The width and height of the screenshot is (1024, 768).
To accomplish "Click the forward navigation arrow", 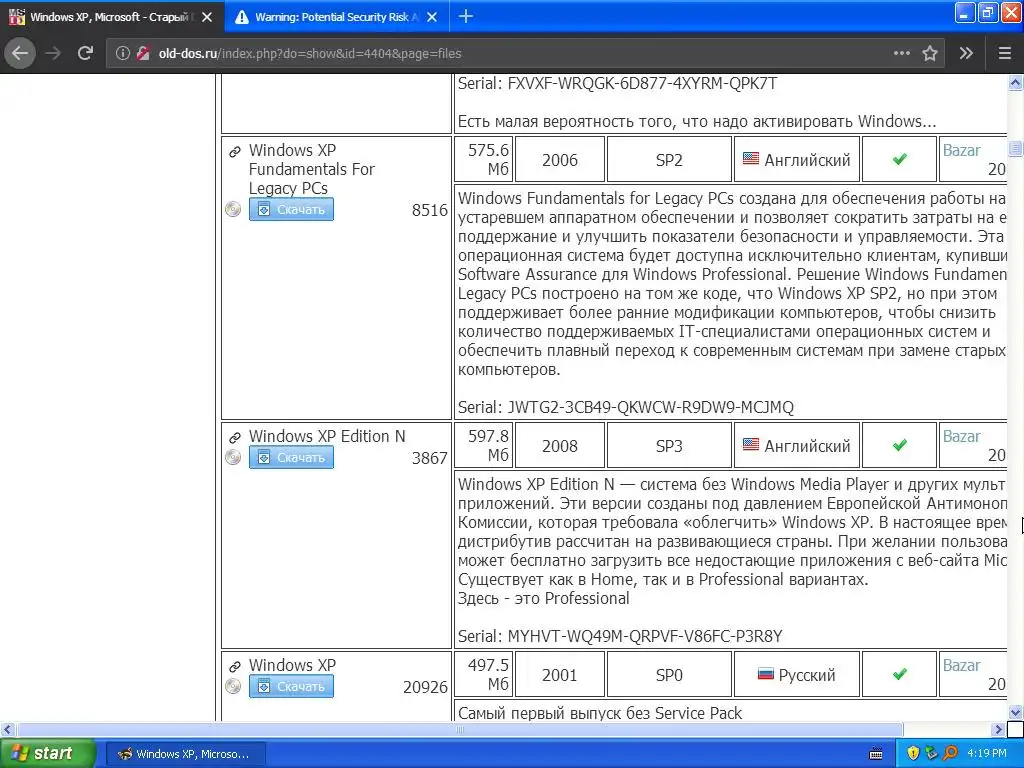I will [53, 53].
